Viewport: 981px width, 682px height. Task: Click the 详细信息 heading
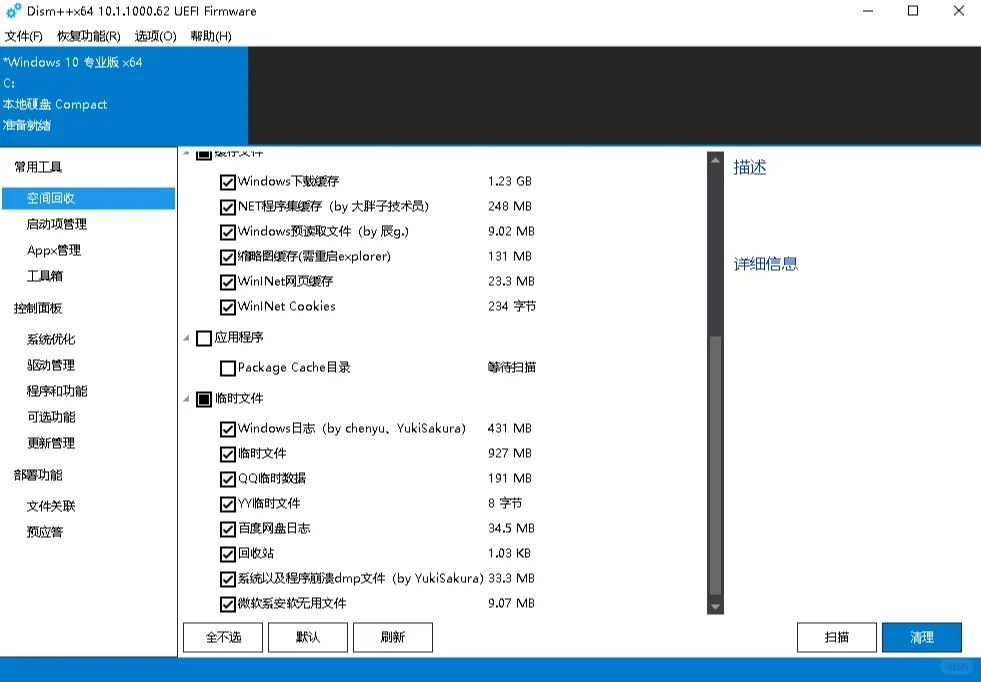point(766,264)
